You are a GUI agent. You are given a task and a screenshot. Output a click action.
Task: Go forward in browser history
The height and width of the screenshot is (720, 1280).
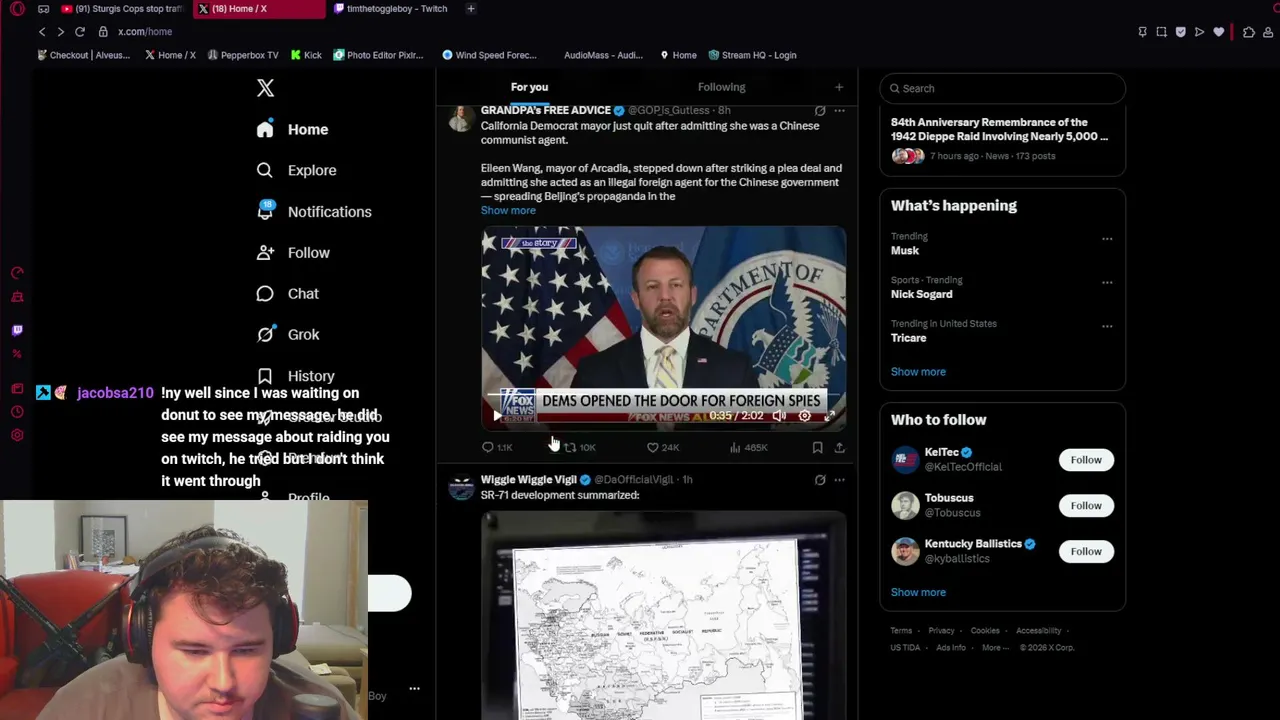tap(60, 32)
